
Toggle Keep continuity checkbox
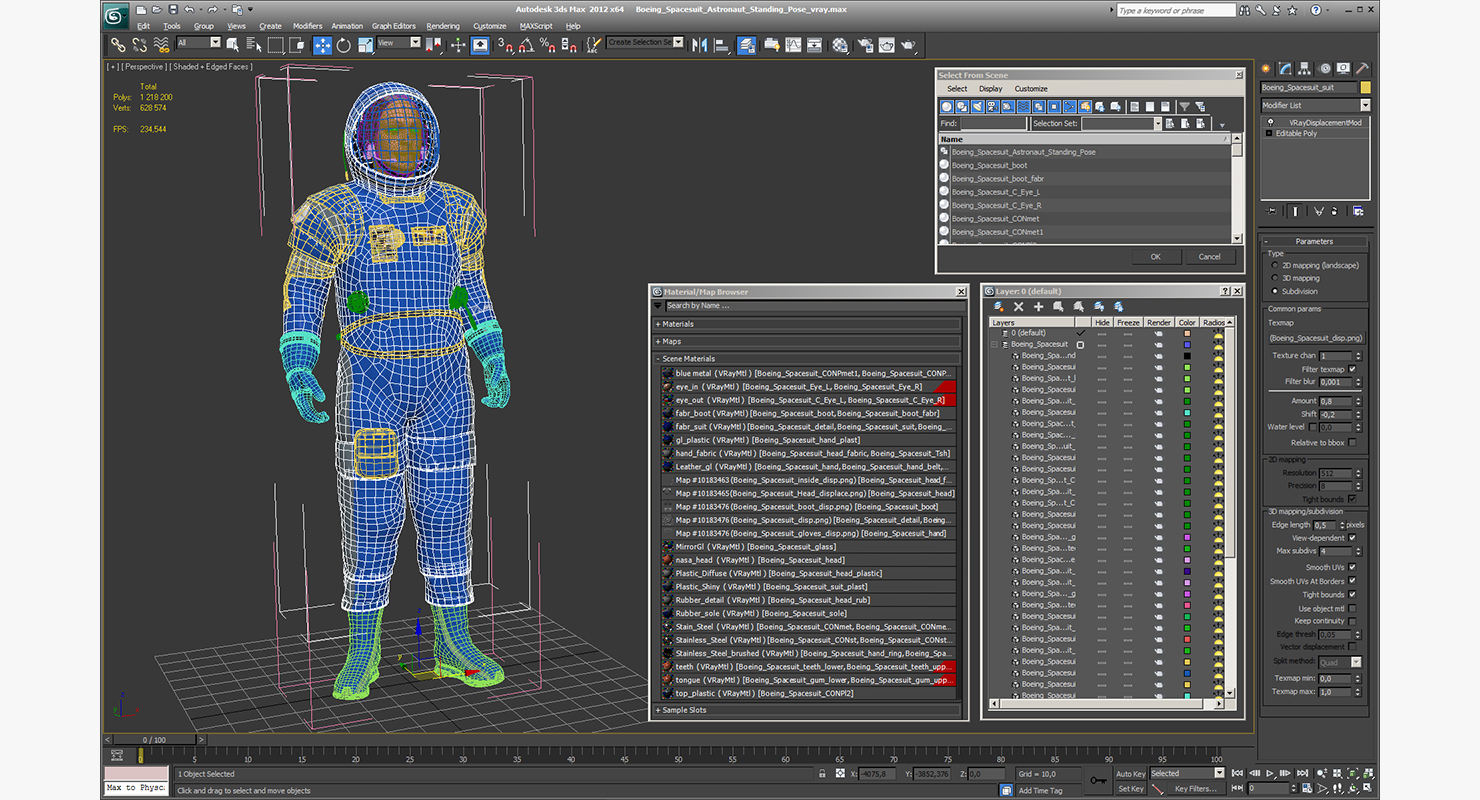point(1352,621)
